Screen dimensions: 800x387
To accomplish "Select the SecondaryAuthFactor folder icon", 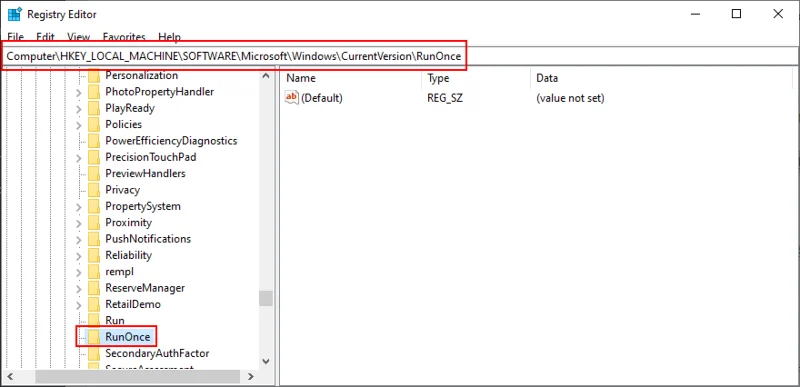I will (94, 353).
